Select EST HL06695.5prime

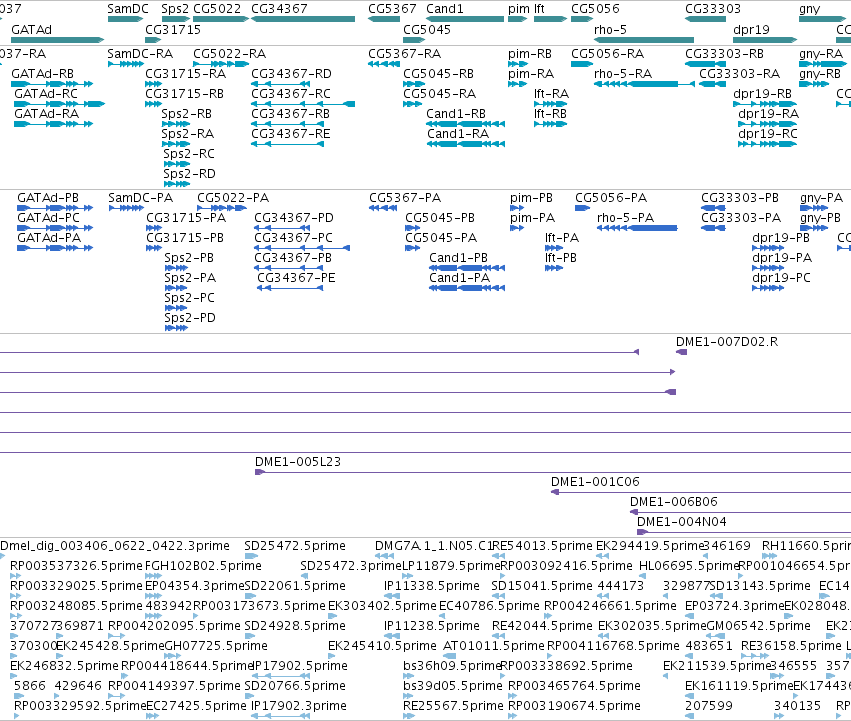[x=643, y=575]
